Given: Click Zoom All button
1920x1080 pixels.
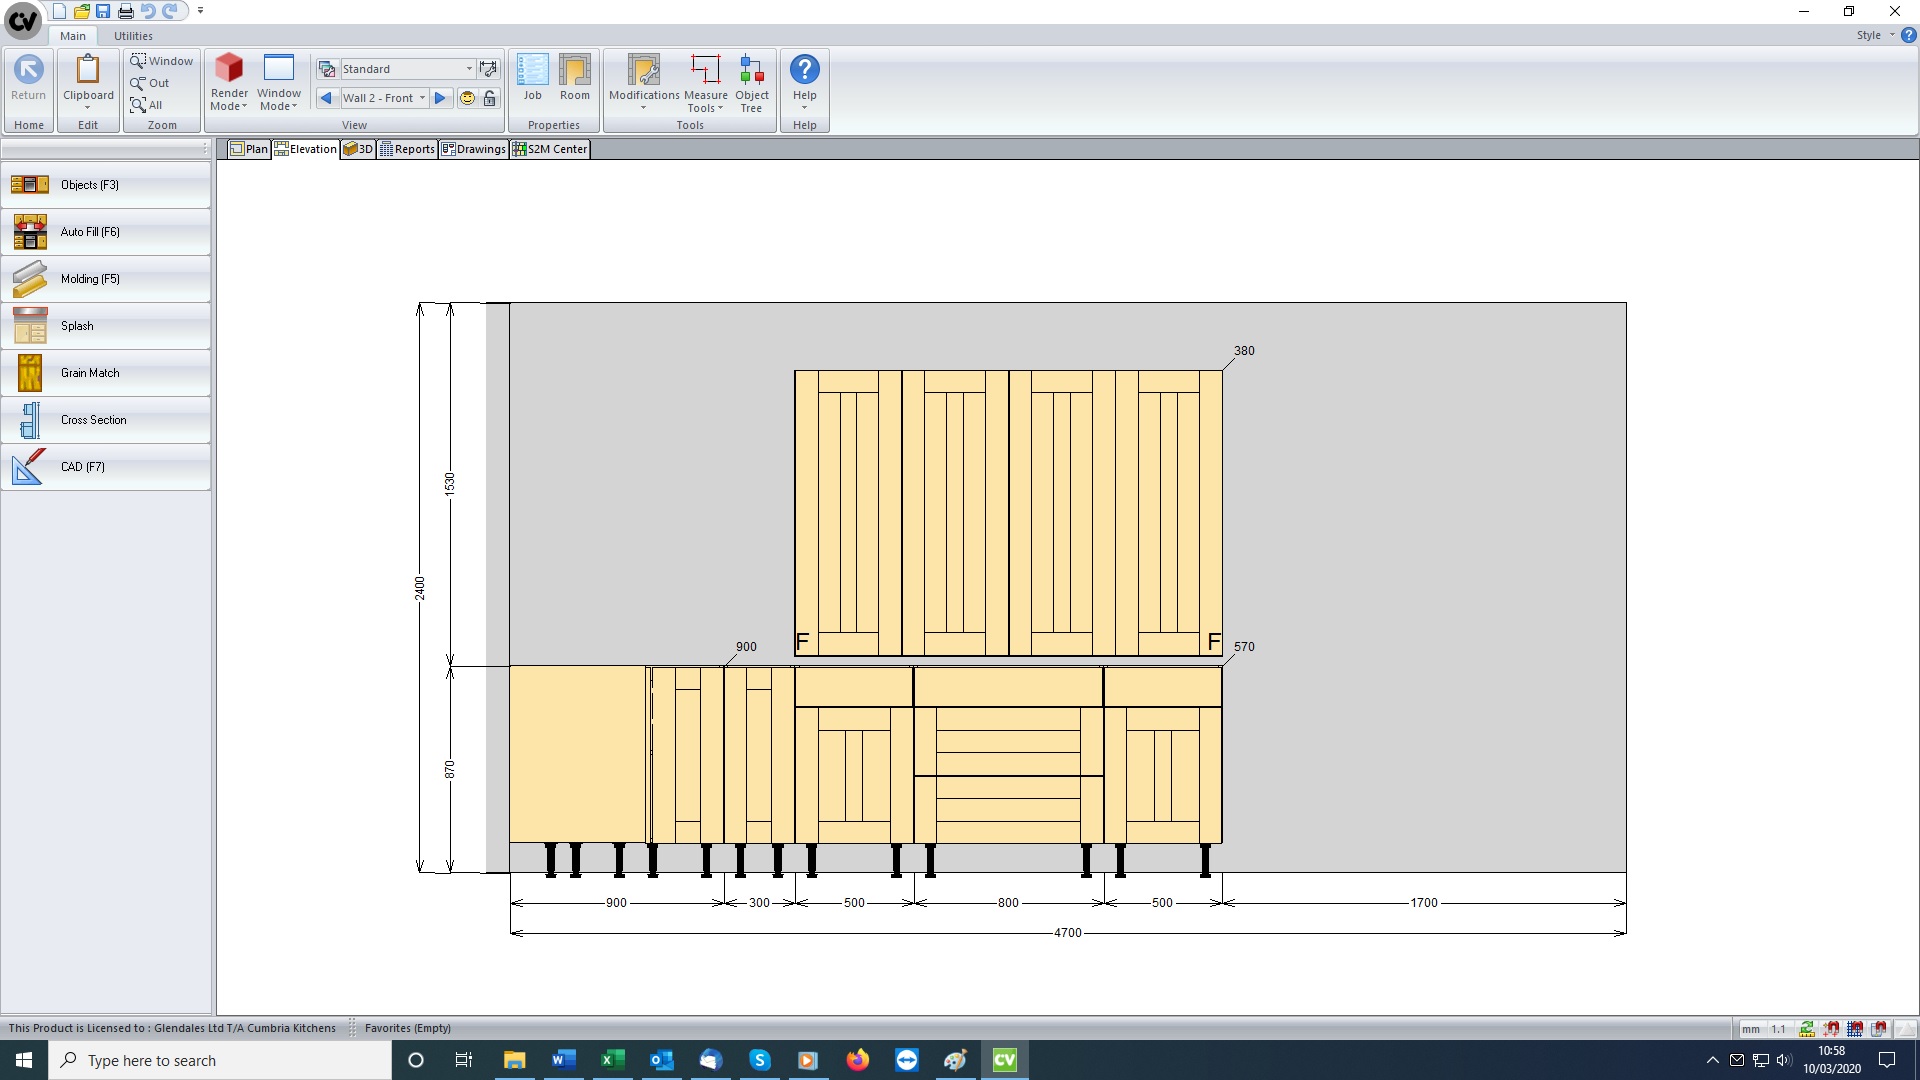Looking at the screenshot, I should pyautogui.click(x=147, y=105).
